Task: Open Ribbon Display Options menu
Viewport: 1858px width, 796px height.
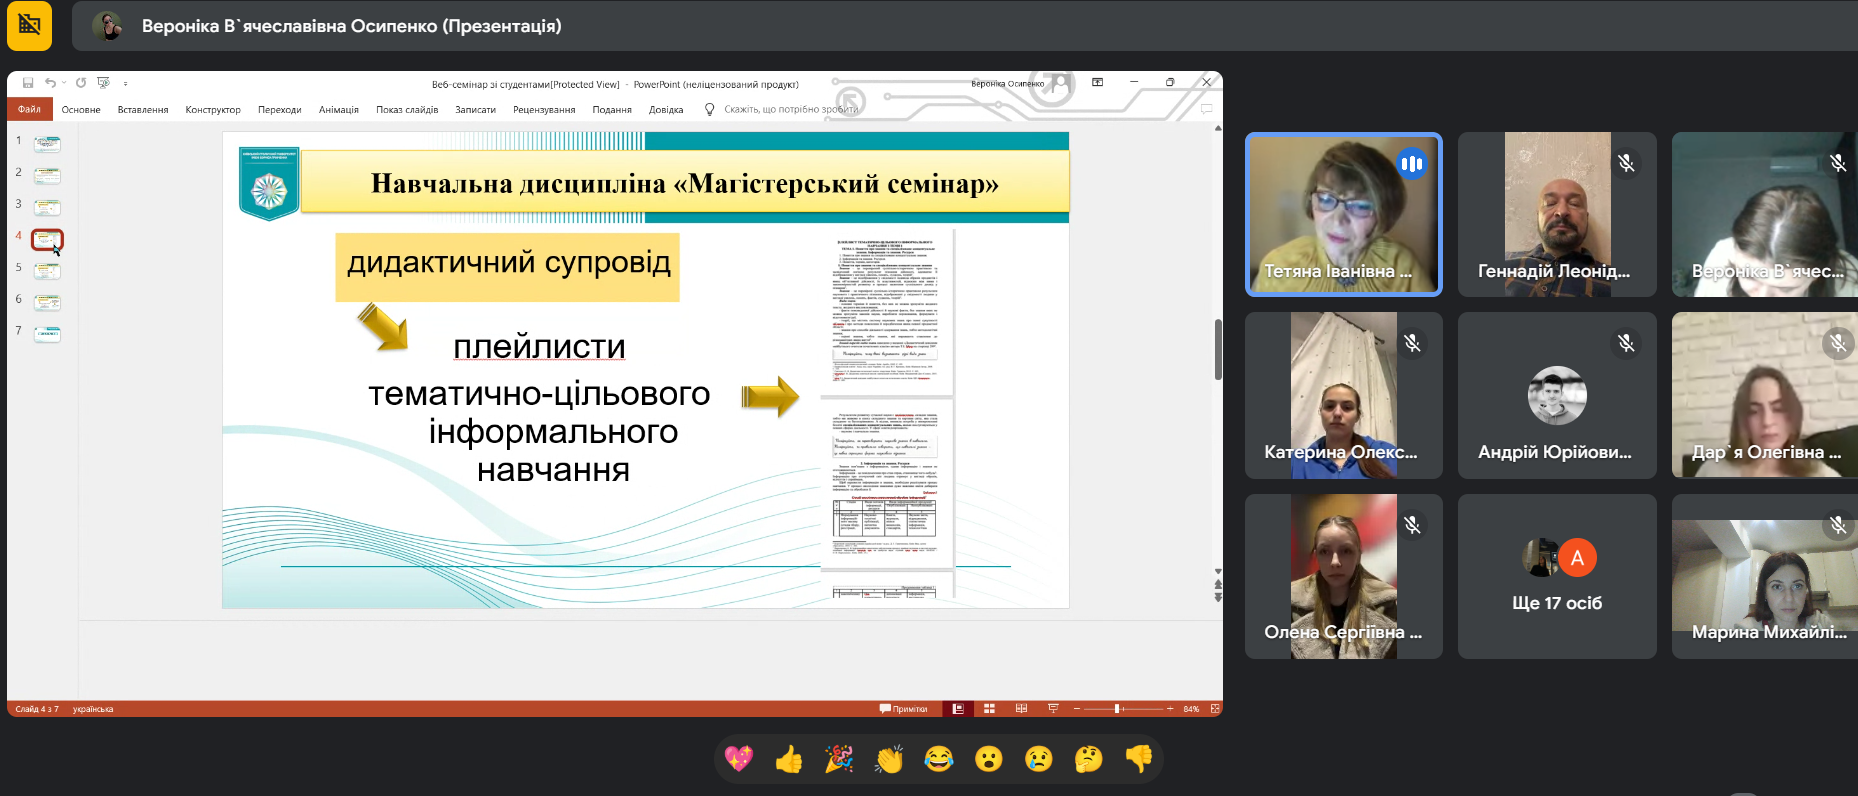Action: point(1097,82)
